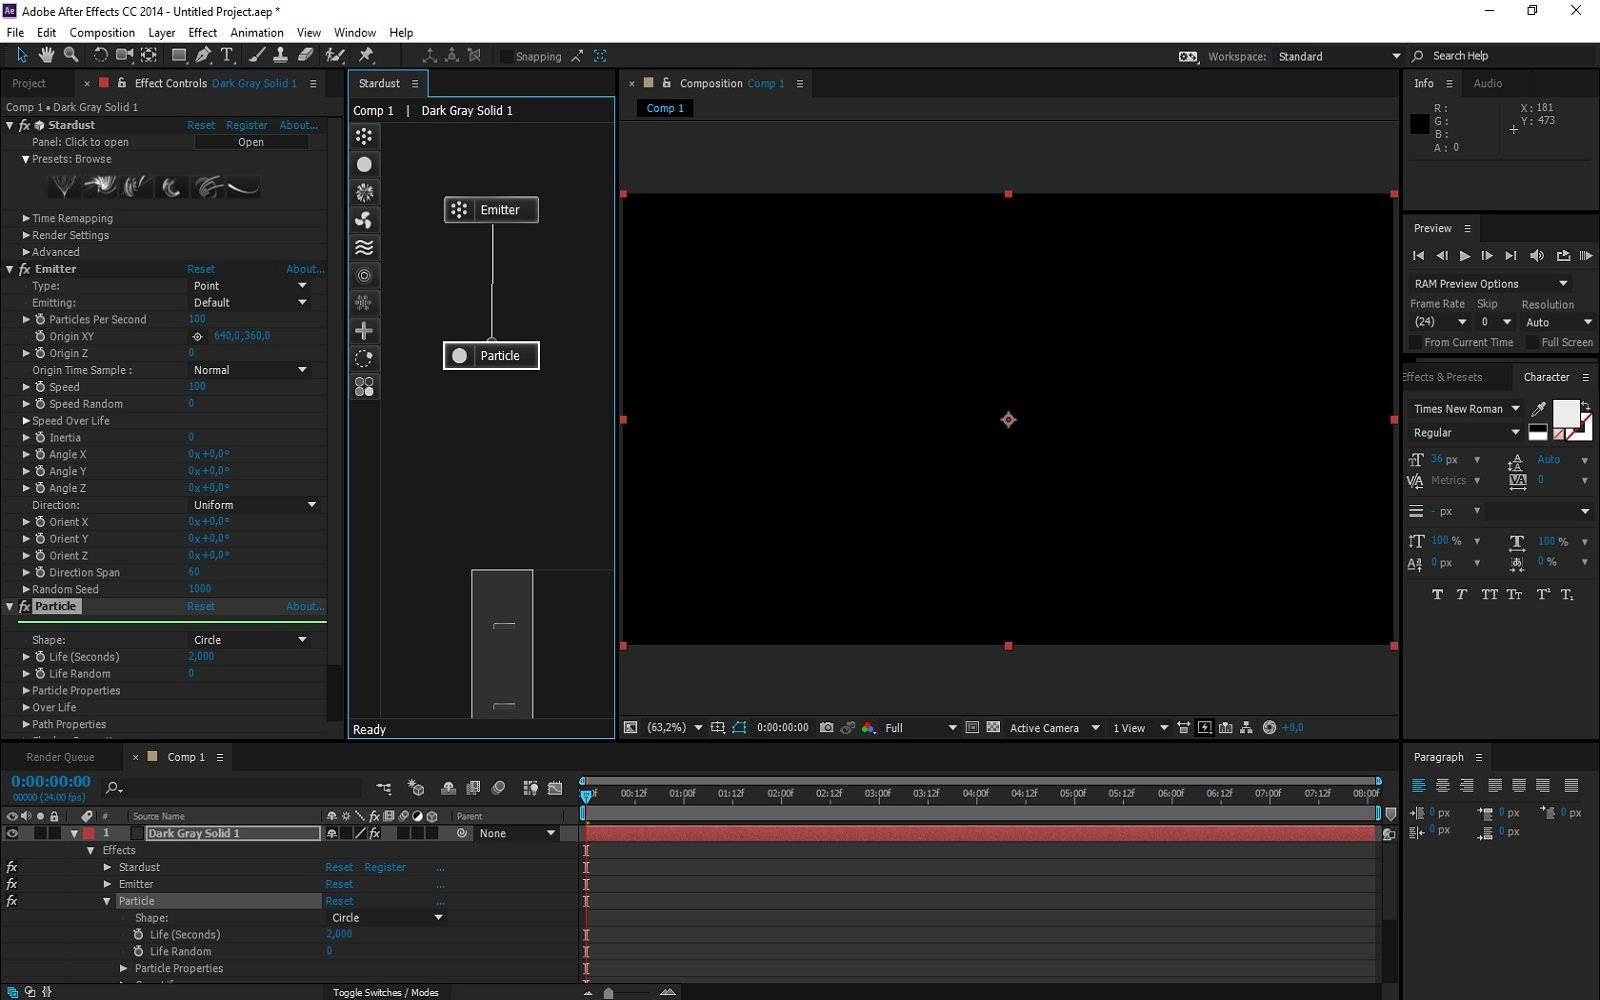Toggle Draft 3D in timeline

click(416, 788)
